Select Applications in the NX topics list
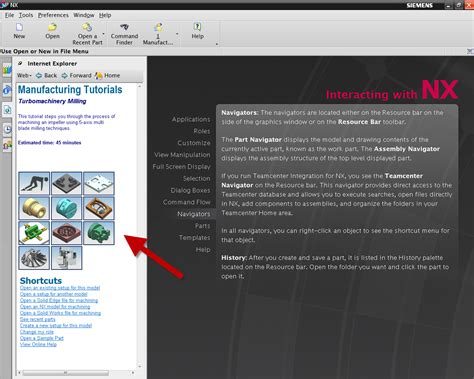Image resolution: width=474 pixels, height=379 pixels. 191,119
